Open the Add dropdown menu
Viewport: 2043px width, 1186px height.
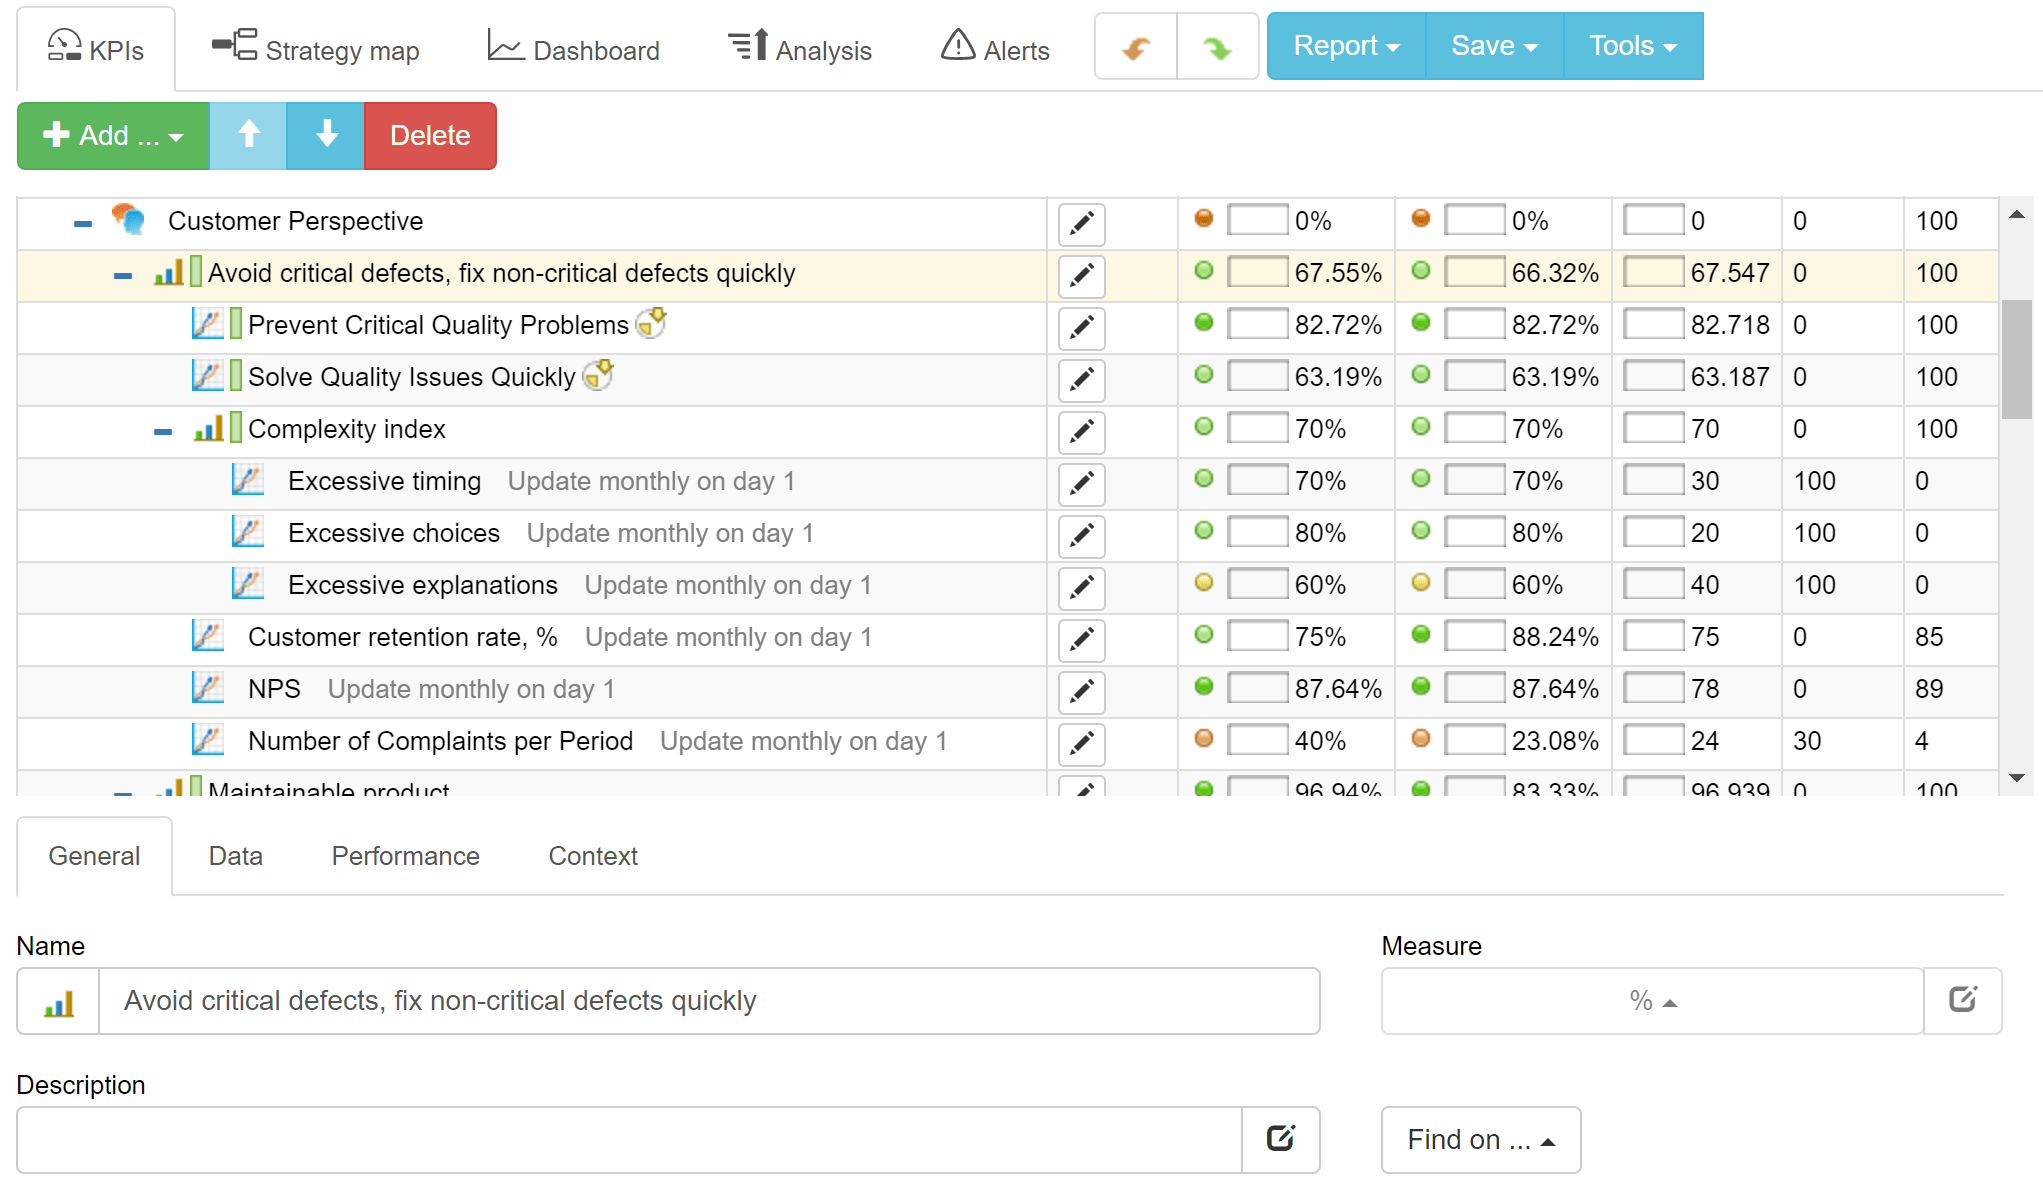pos(113,135)
